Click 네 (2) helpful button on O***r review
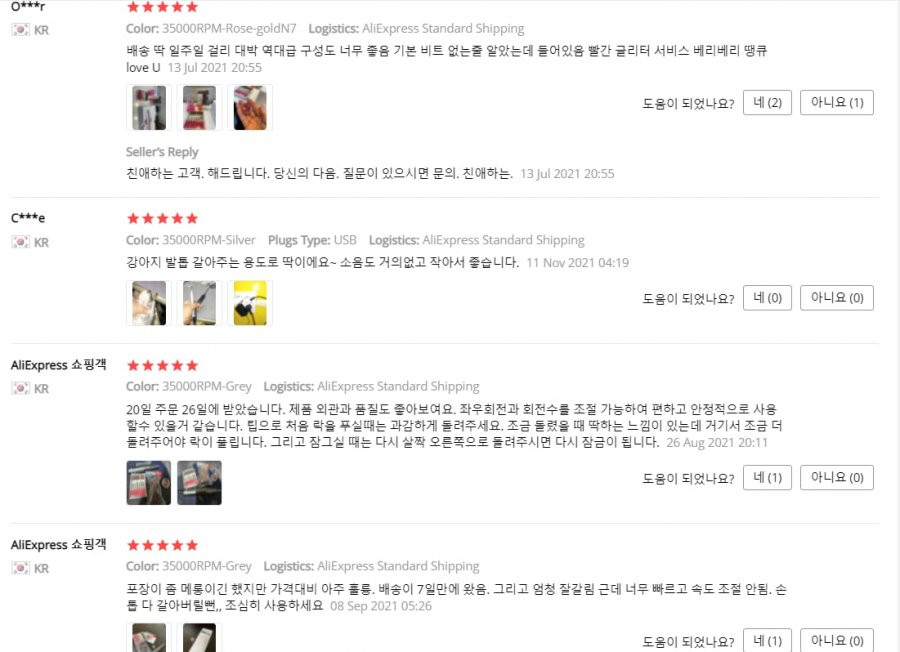The width and height of the screenshot is (900, 652). (x=767, y=103)
